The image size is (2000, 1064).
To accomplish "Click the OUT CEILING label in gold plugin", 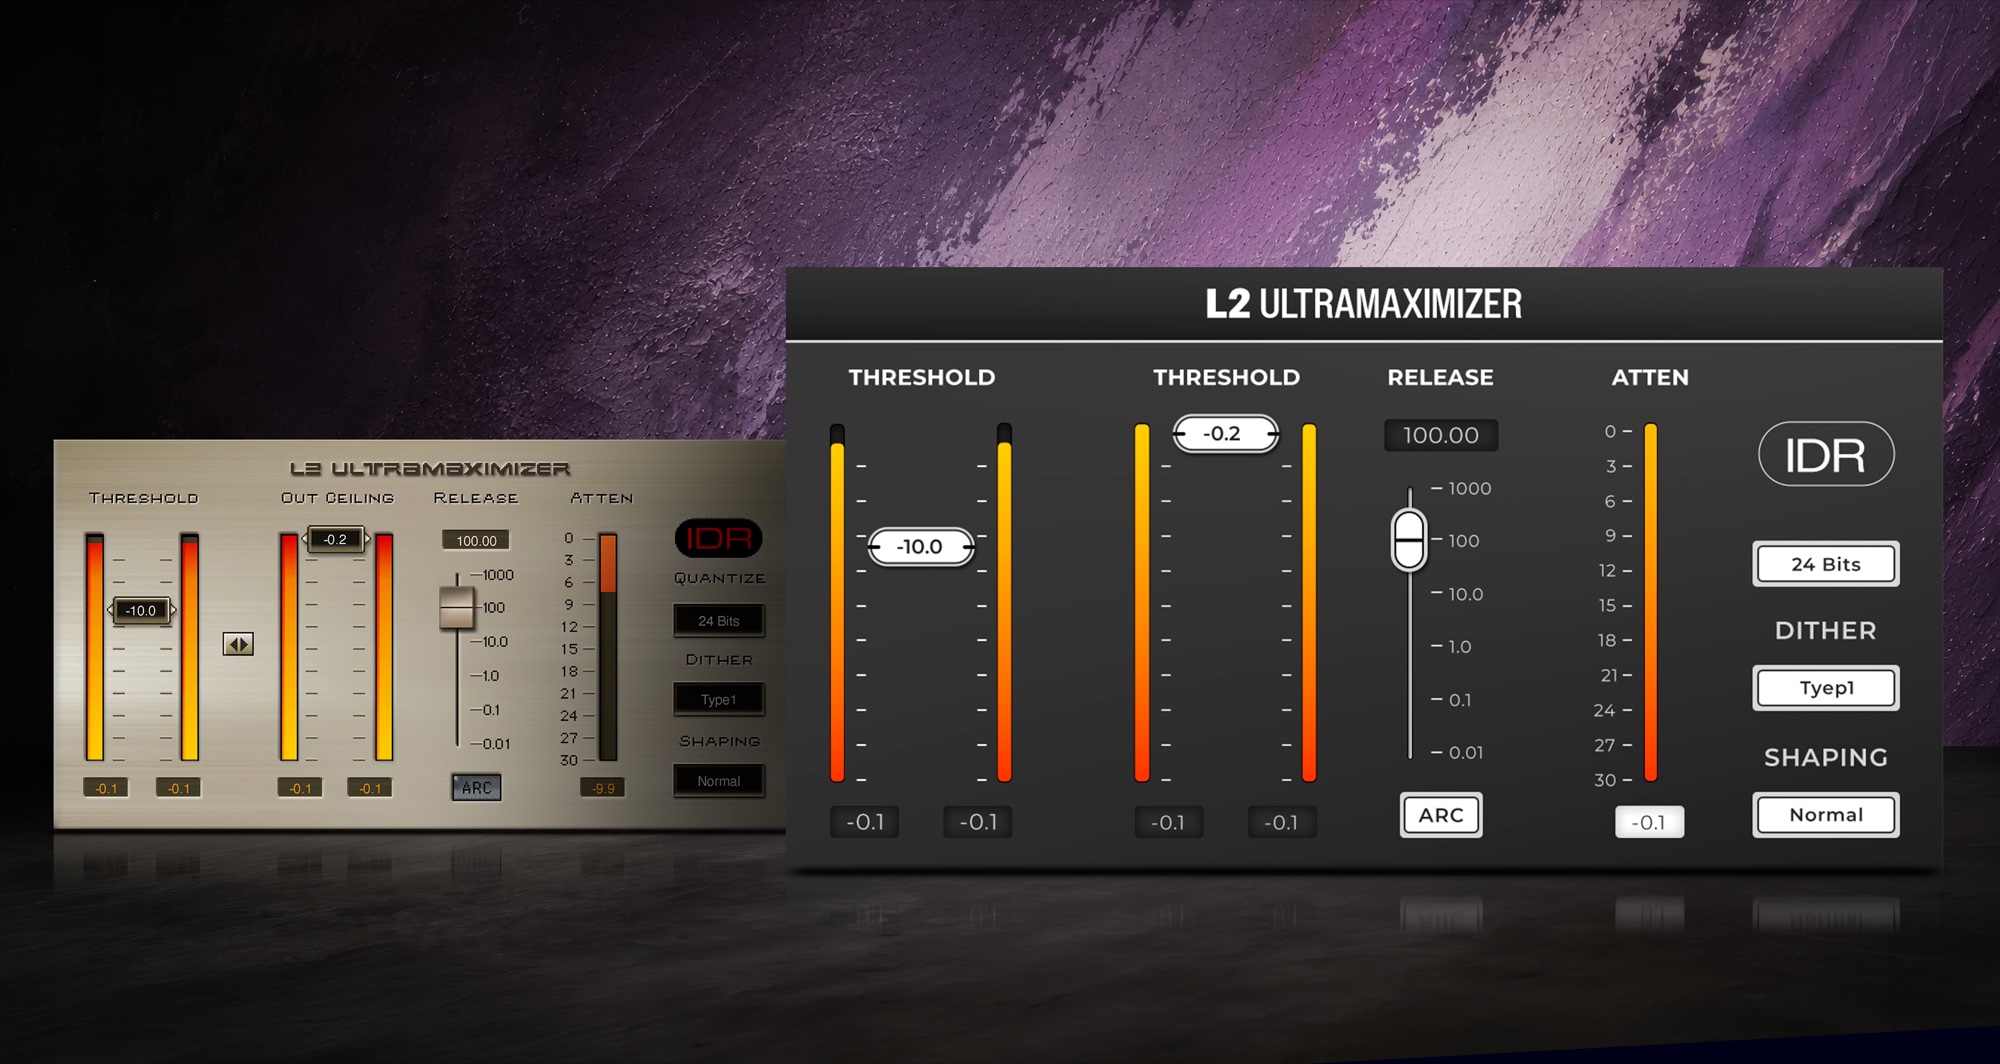I will [x=337, y=498].
